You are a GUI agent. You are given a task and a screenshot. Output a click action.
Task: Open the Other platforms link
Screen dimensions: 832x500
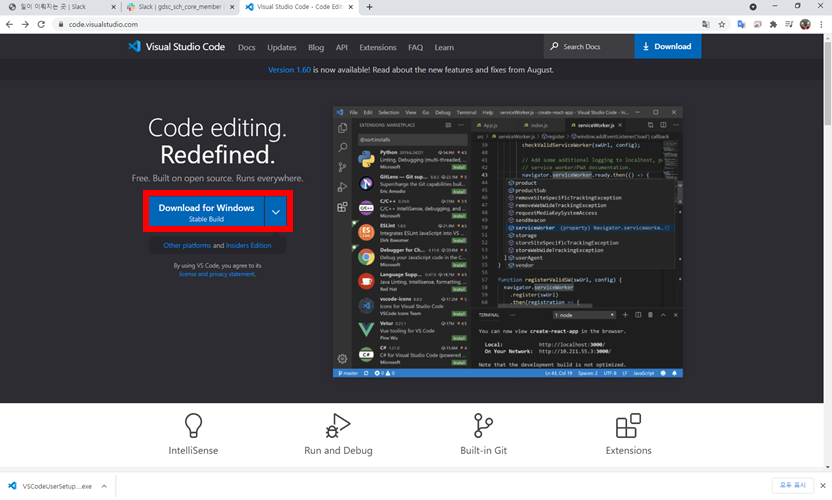click(187, 245)
